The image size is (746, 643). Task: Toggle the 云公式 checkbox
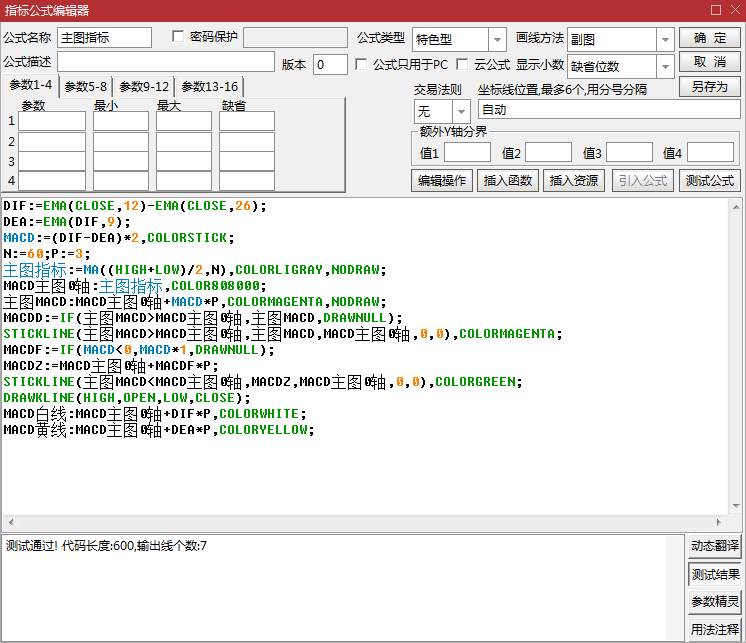pos(461,64)
